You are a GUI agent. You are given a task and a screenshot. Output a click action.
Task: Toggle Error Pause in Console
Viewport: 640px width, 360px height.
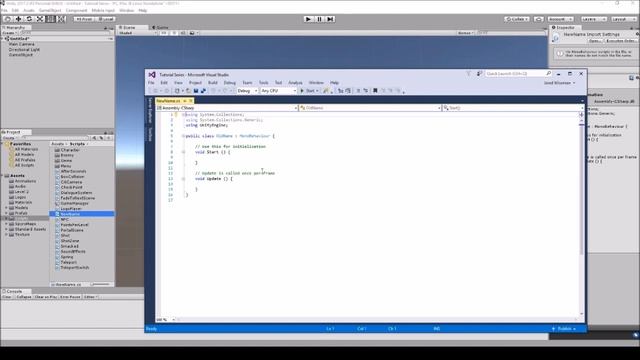tap(70, 297)
